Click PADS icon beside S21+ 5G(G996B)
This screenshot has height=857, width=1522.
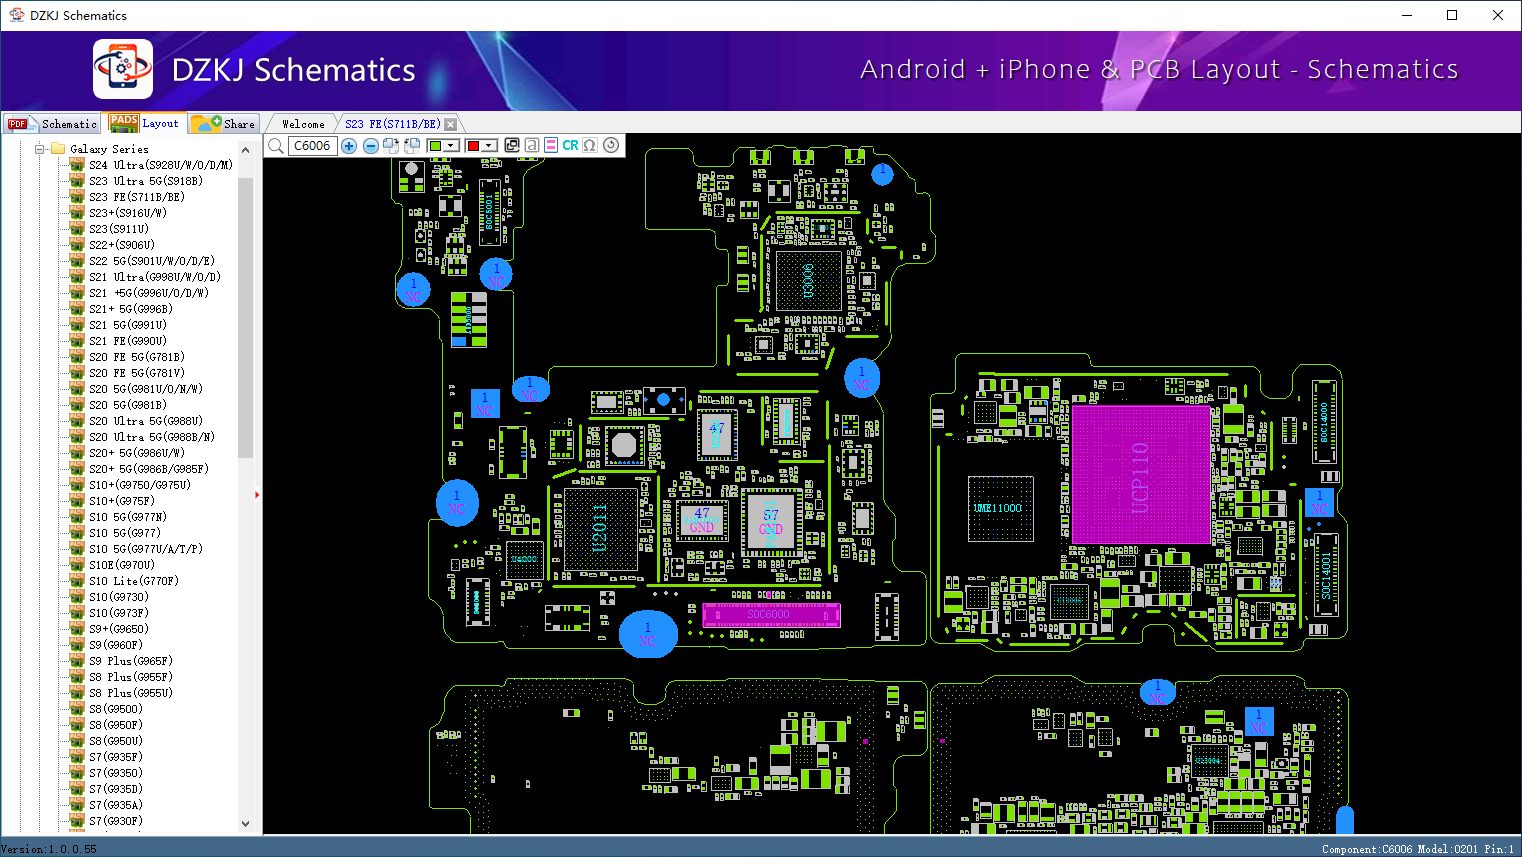pos(77,308)
